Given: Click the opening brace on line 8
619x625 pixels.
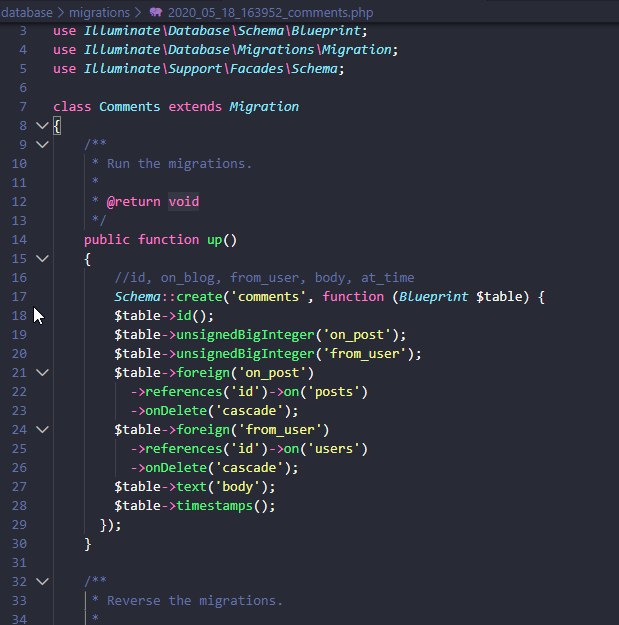Looking at the screenshot, I should pos(57,126).
